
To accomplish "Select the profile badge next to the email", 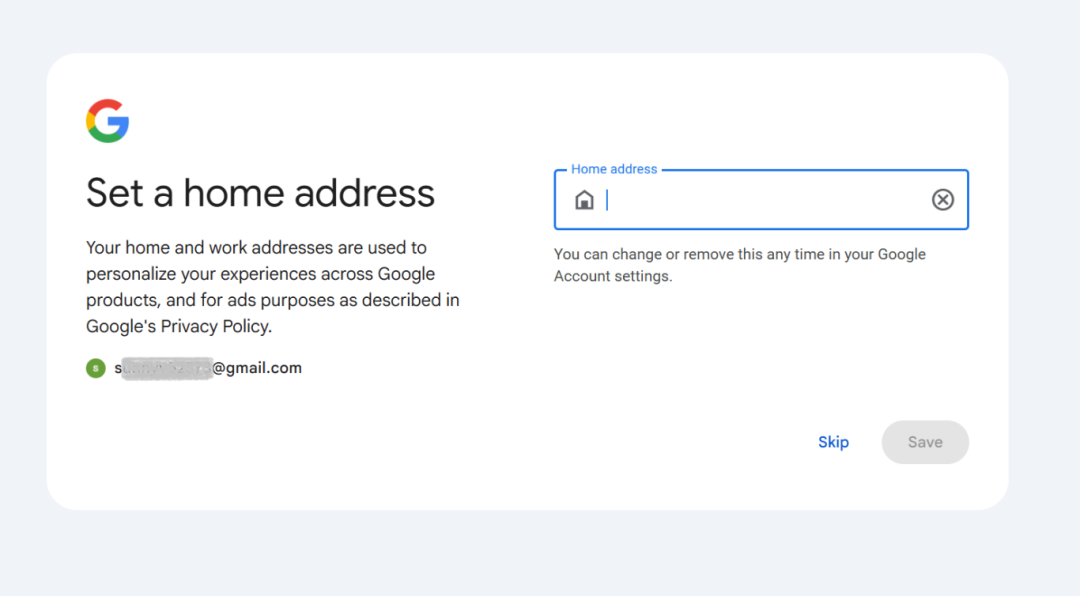I will [x=95, y=368].
